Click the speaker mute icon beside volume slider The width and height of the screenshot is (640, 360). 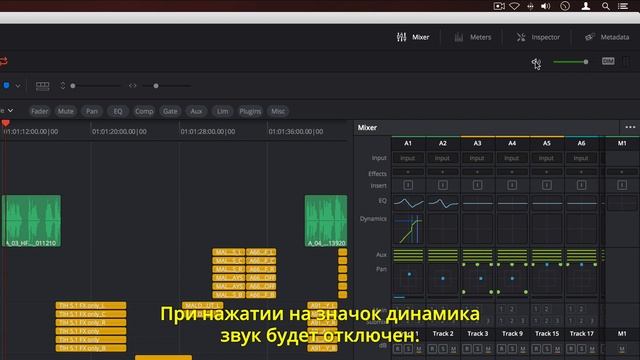(536, 62)
